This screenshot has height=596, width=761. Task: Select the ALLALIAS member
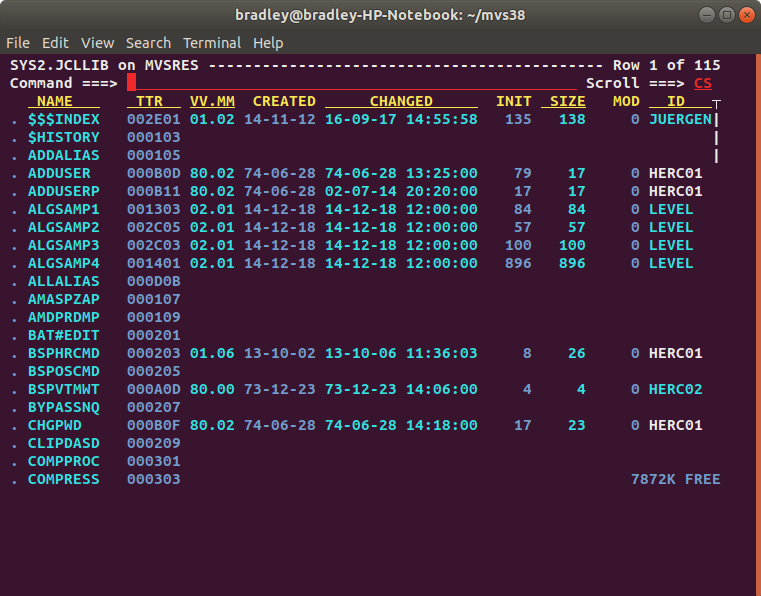tap(64, 281)
